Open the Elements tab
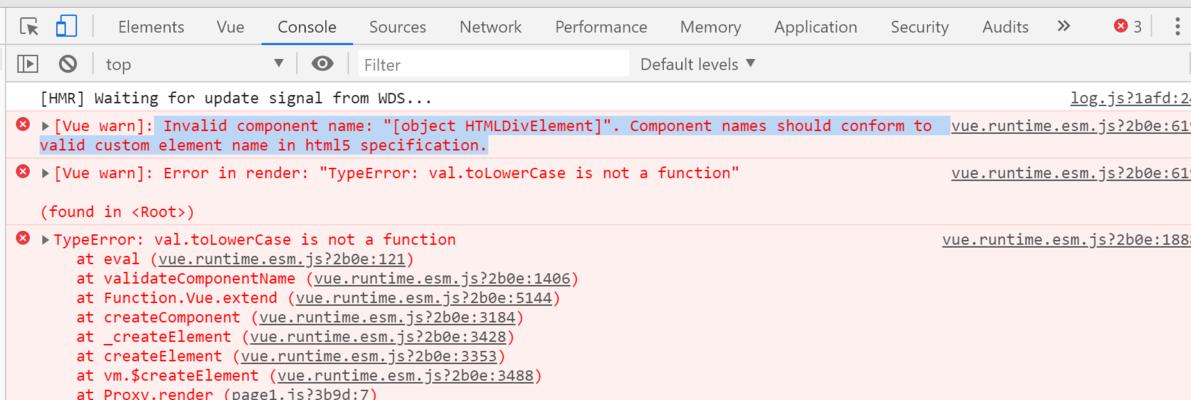1191x400 pixels. pos(151,27)
